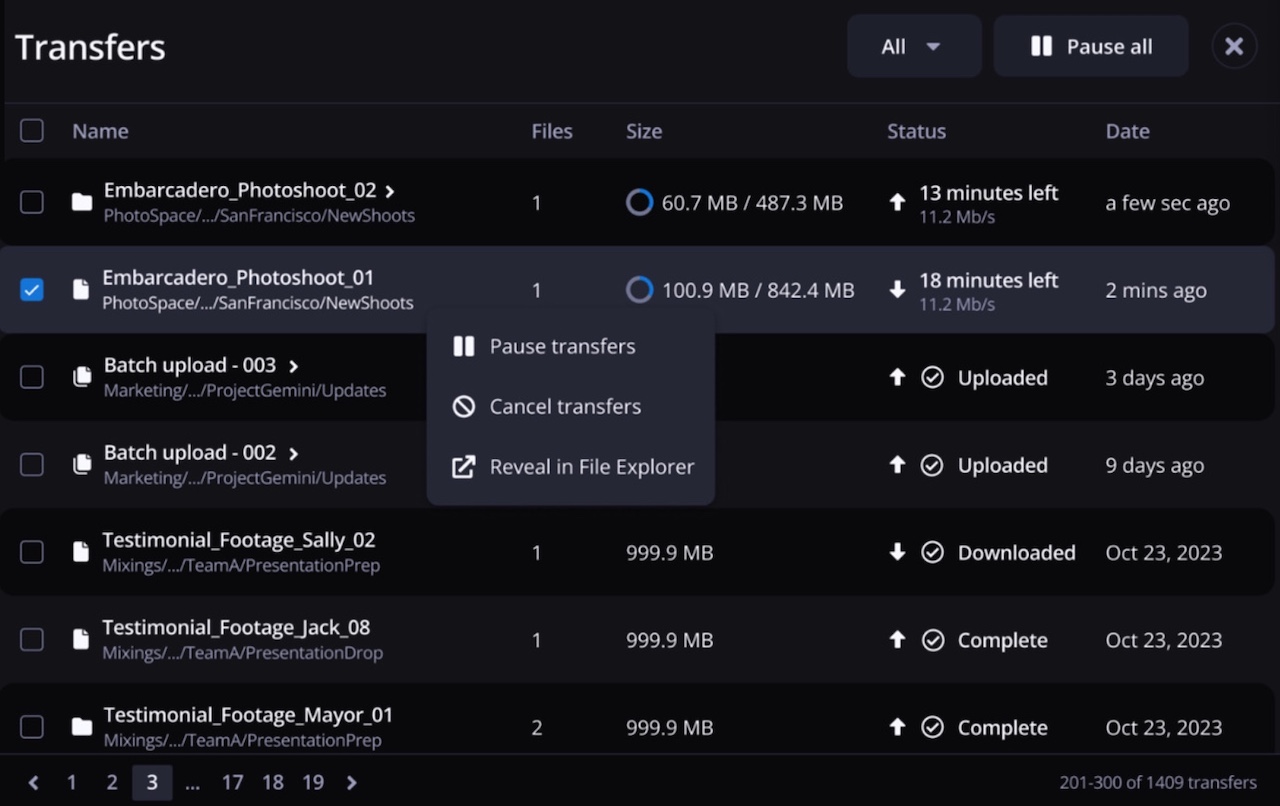Select Cancel transfers from context menu
Viewport: 1280px width, 806px height.
point(571,406)
